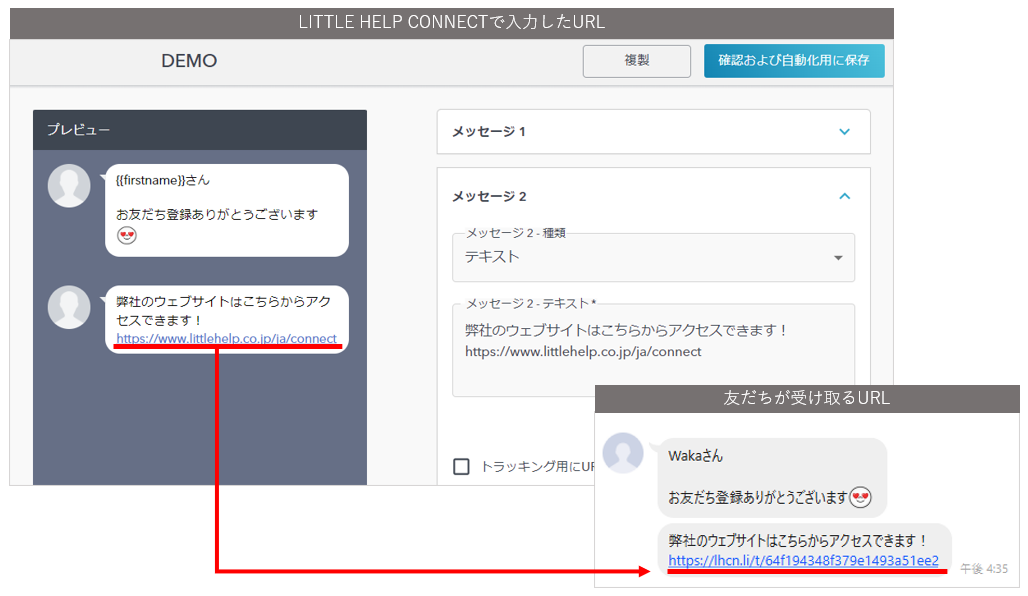This screenshot has height=596, width=1028.
Task: Open the メッセージ 2 - 種類 dropdown
Action: 654,257
